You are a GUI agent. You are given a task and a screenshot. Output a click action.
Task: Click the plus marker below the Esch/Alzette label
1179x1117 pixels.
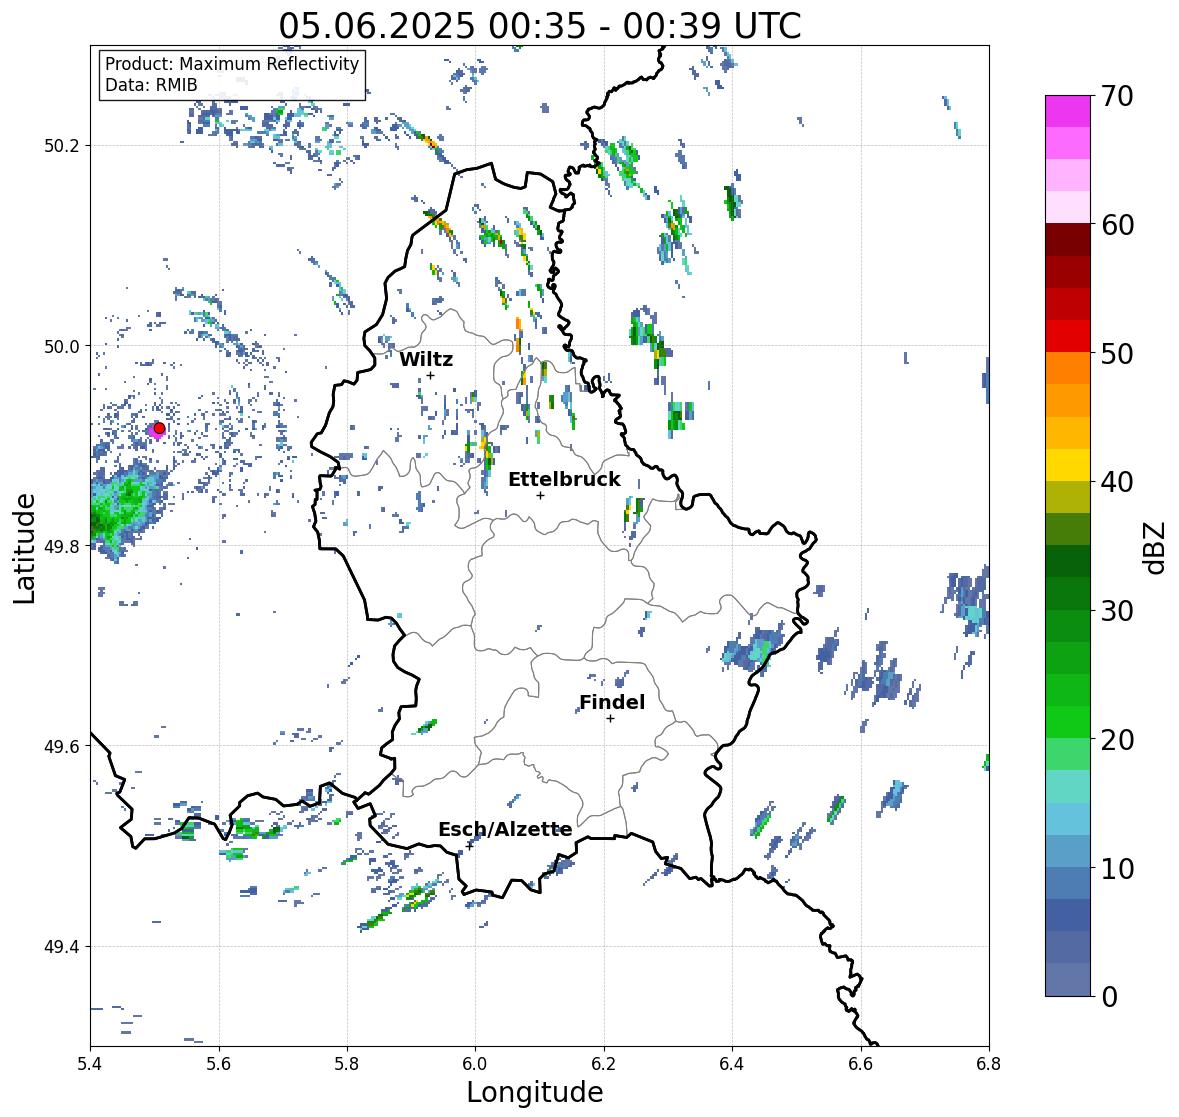coord(470,845)
